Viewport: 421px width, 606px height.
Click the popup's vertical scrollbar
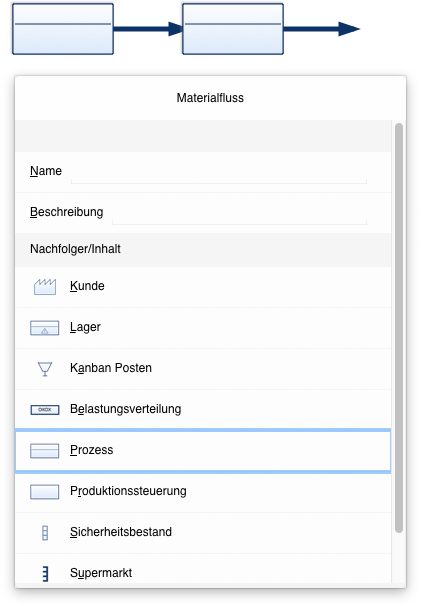point(399,328)
